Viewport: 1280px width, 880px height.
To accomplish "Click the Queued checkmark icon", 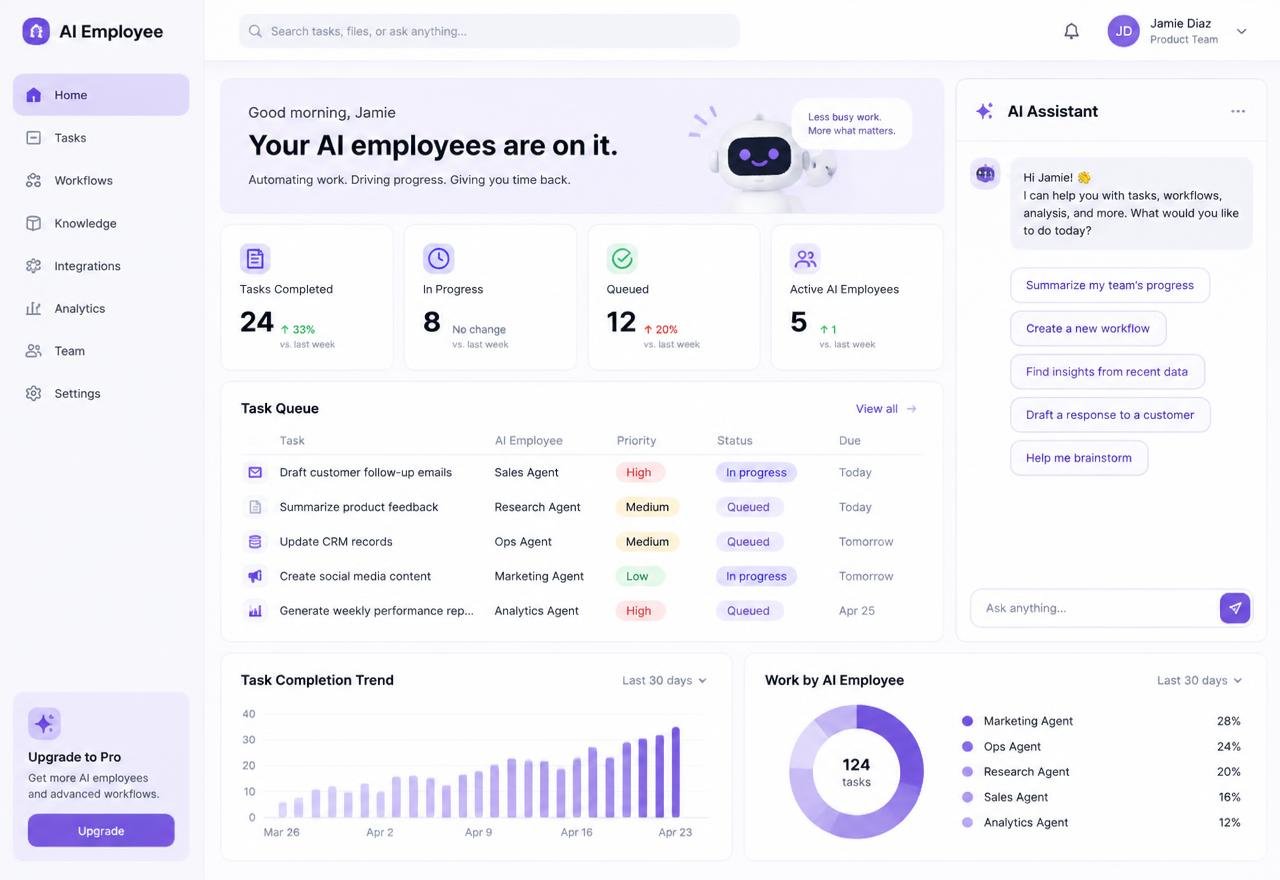I will pyautogui.click(x=622, y=259).
